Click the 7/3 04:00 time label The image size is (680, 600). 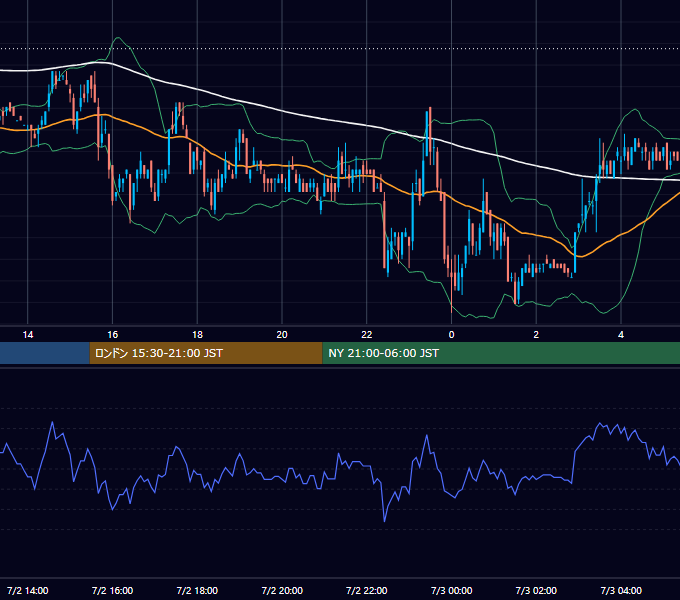621,590
